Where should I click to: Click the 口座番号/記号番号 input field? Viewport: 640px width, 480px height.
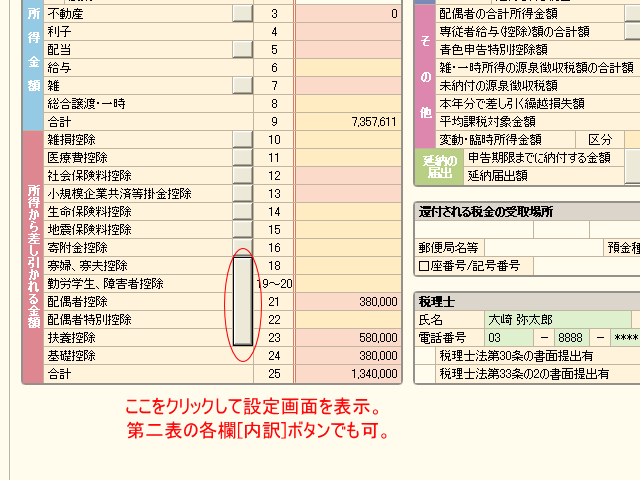point(587,265)
